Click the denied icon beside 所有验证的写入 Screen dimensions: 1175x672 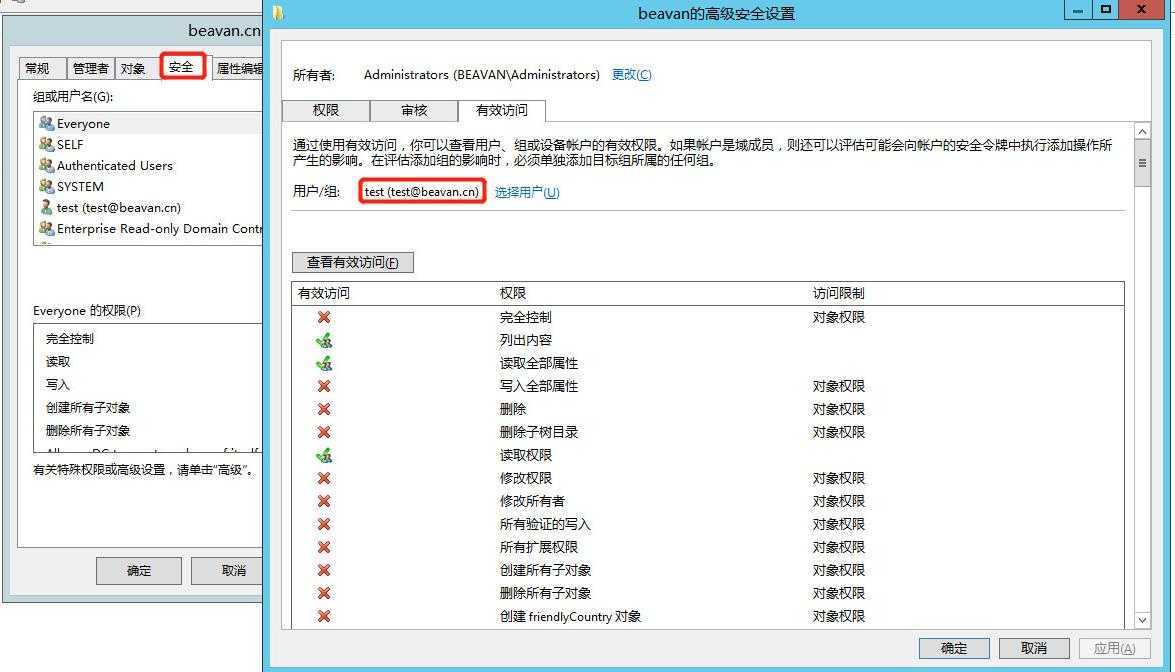[x=324, y=524]
